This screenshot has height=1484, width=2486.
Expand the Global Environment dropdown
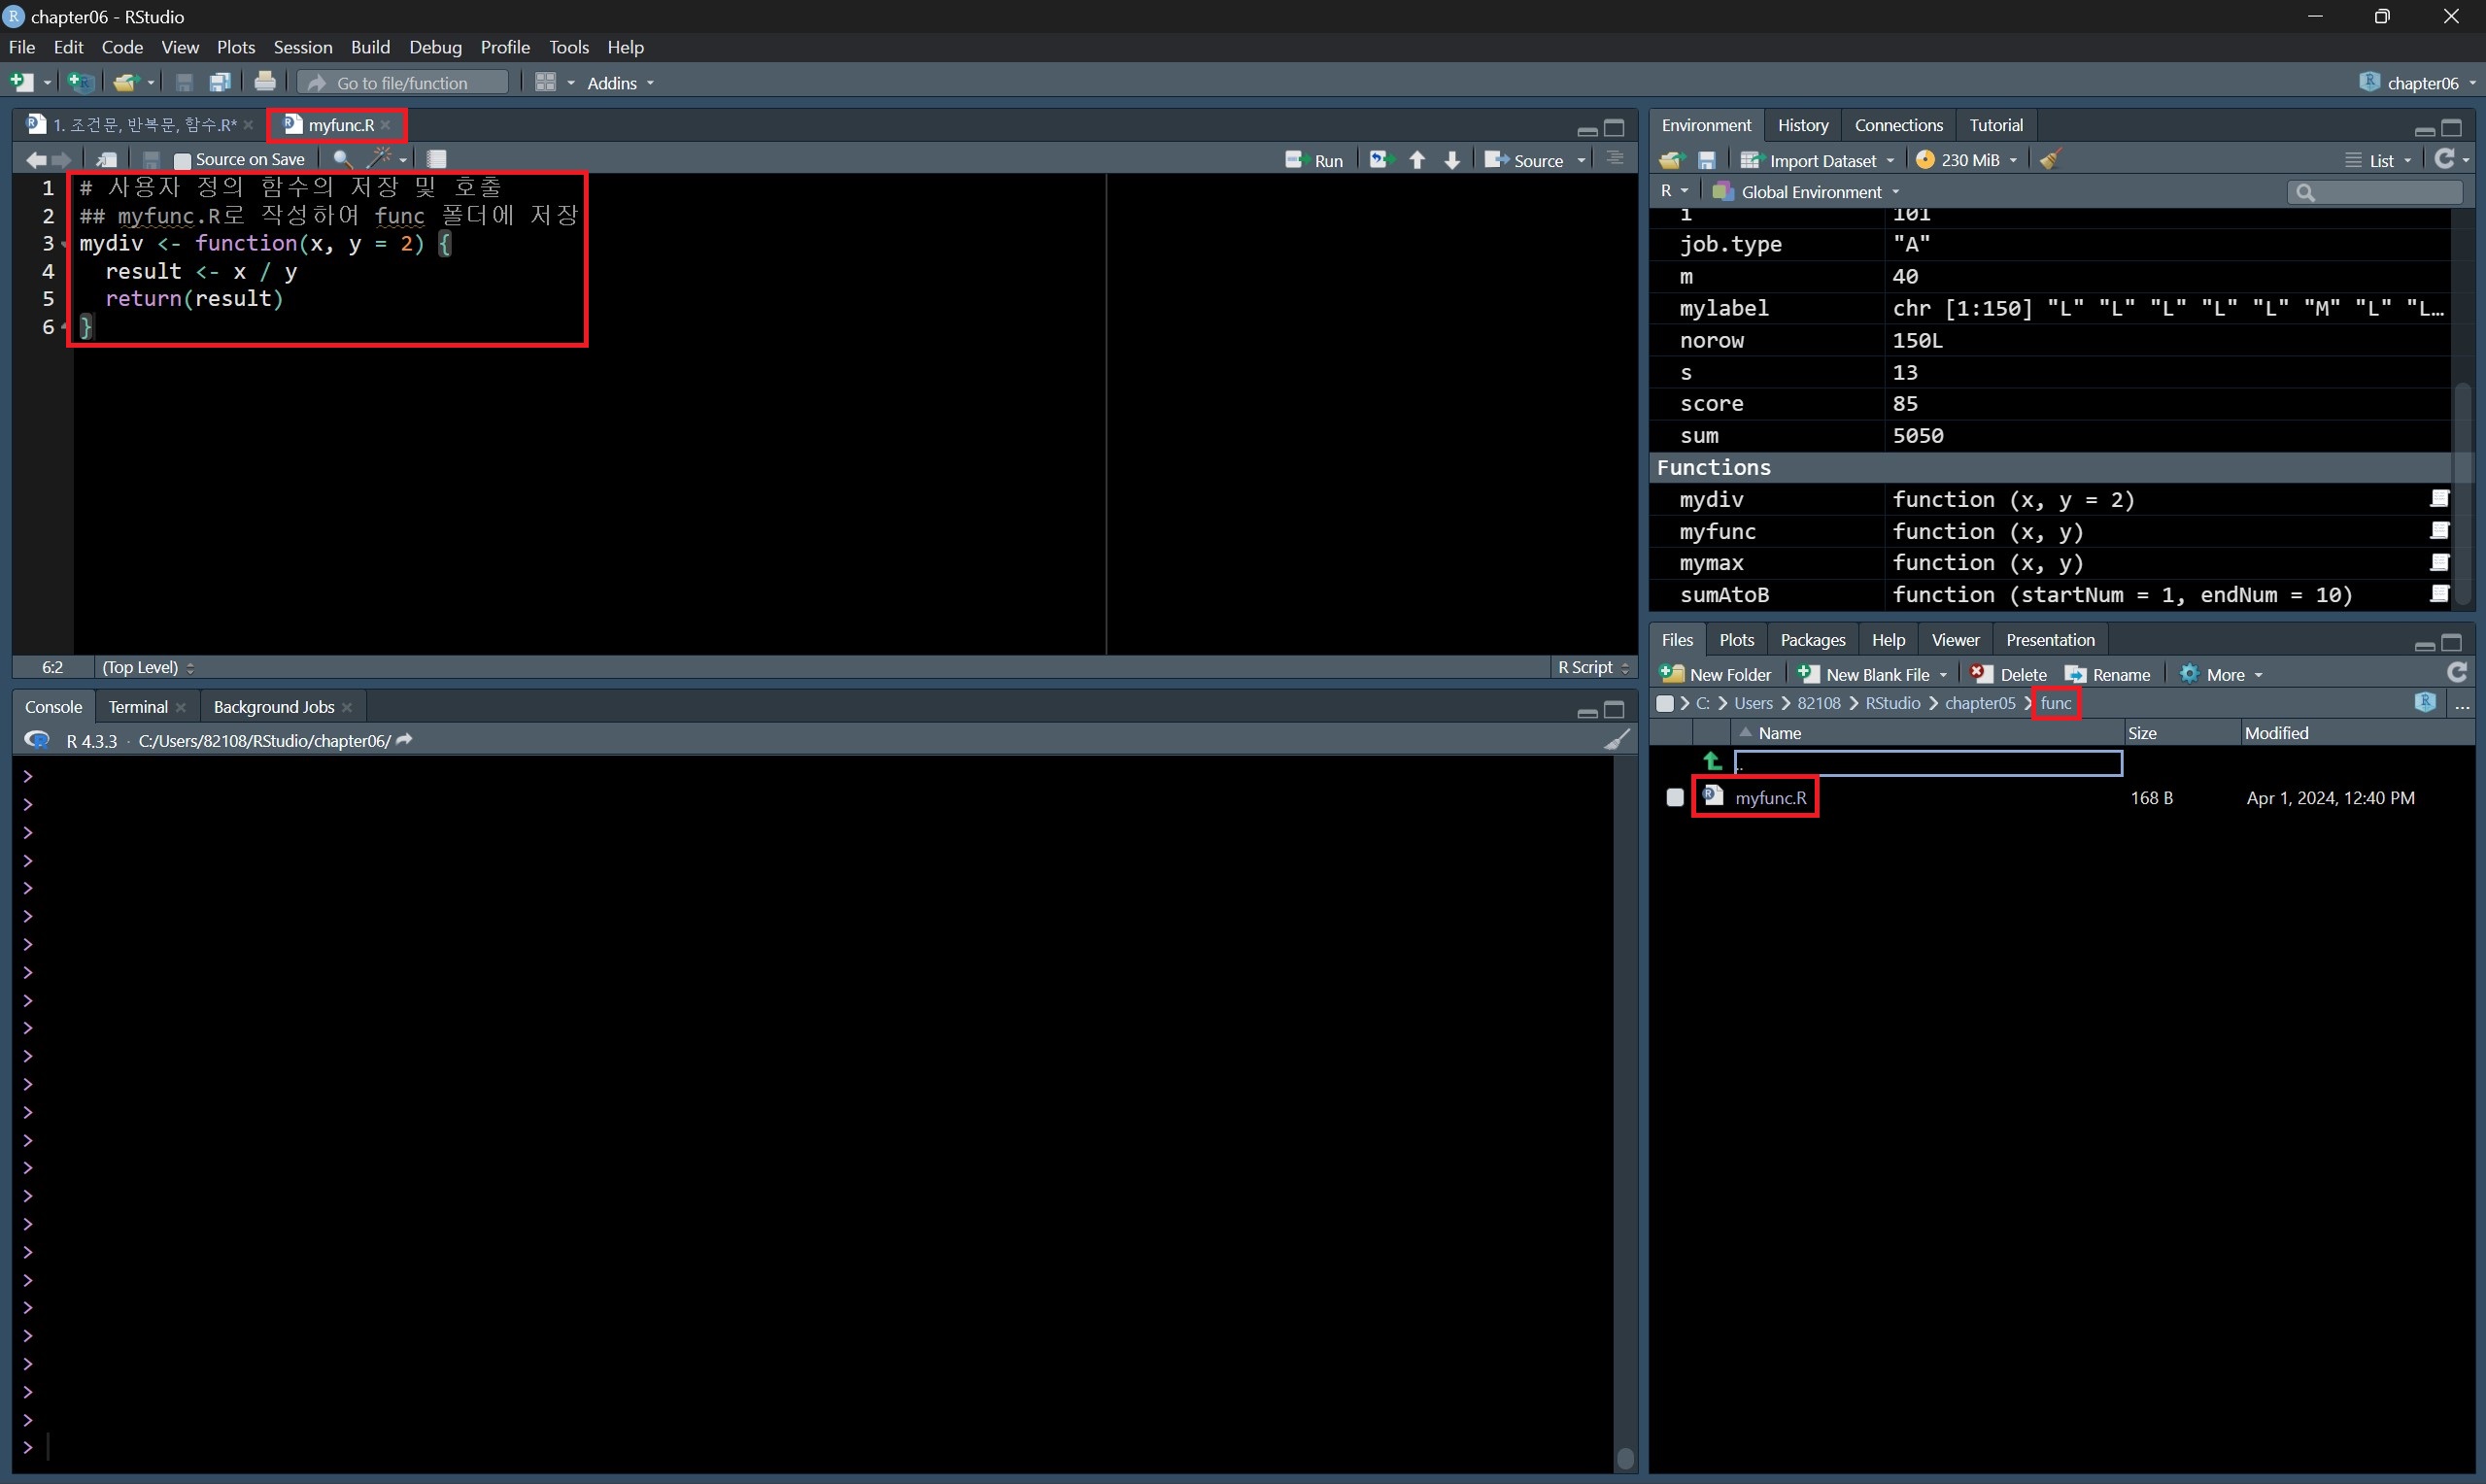pyautogui.click(x=1809, y=192)
